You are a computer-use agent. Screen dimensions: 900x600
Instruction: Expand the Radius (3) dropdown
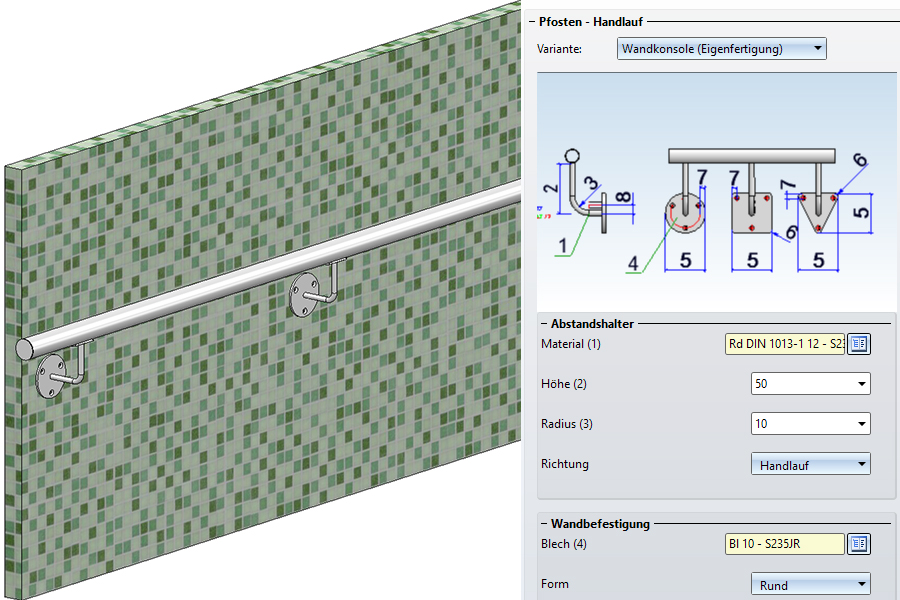coord(810,424)
